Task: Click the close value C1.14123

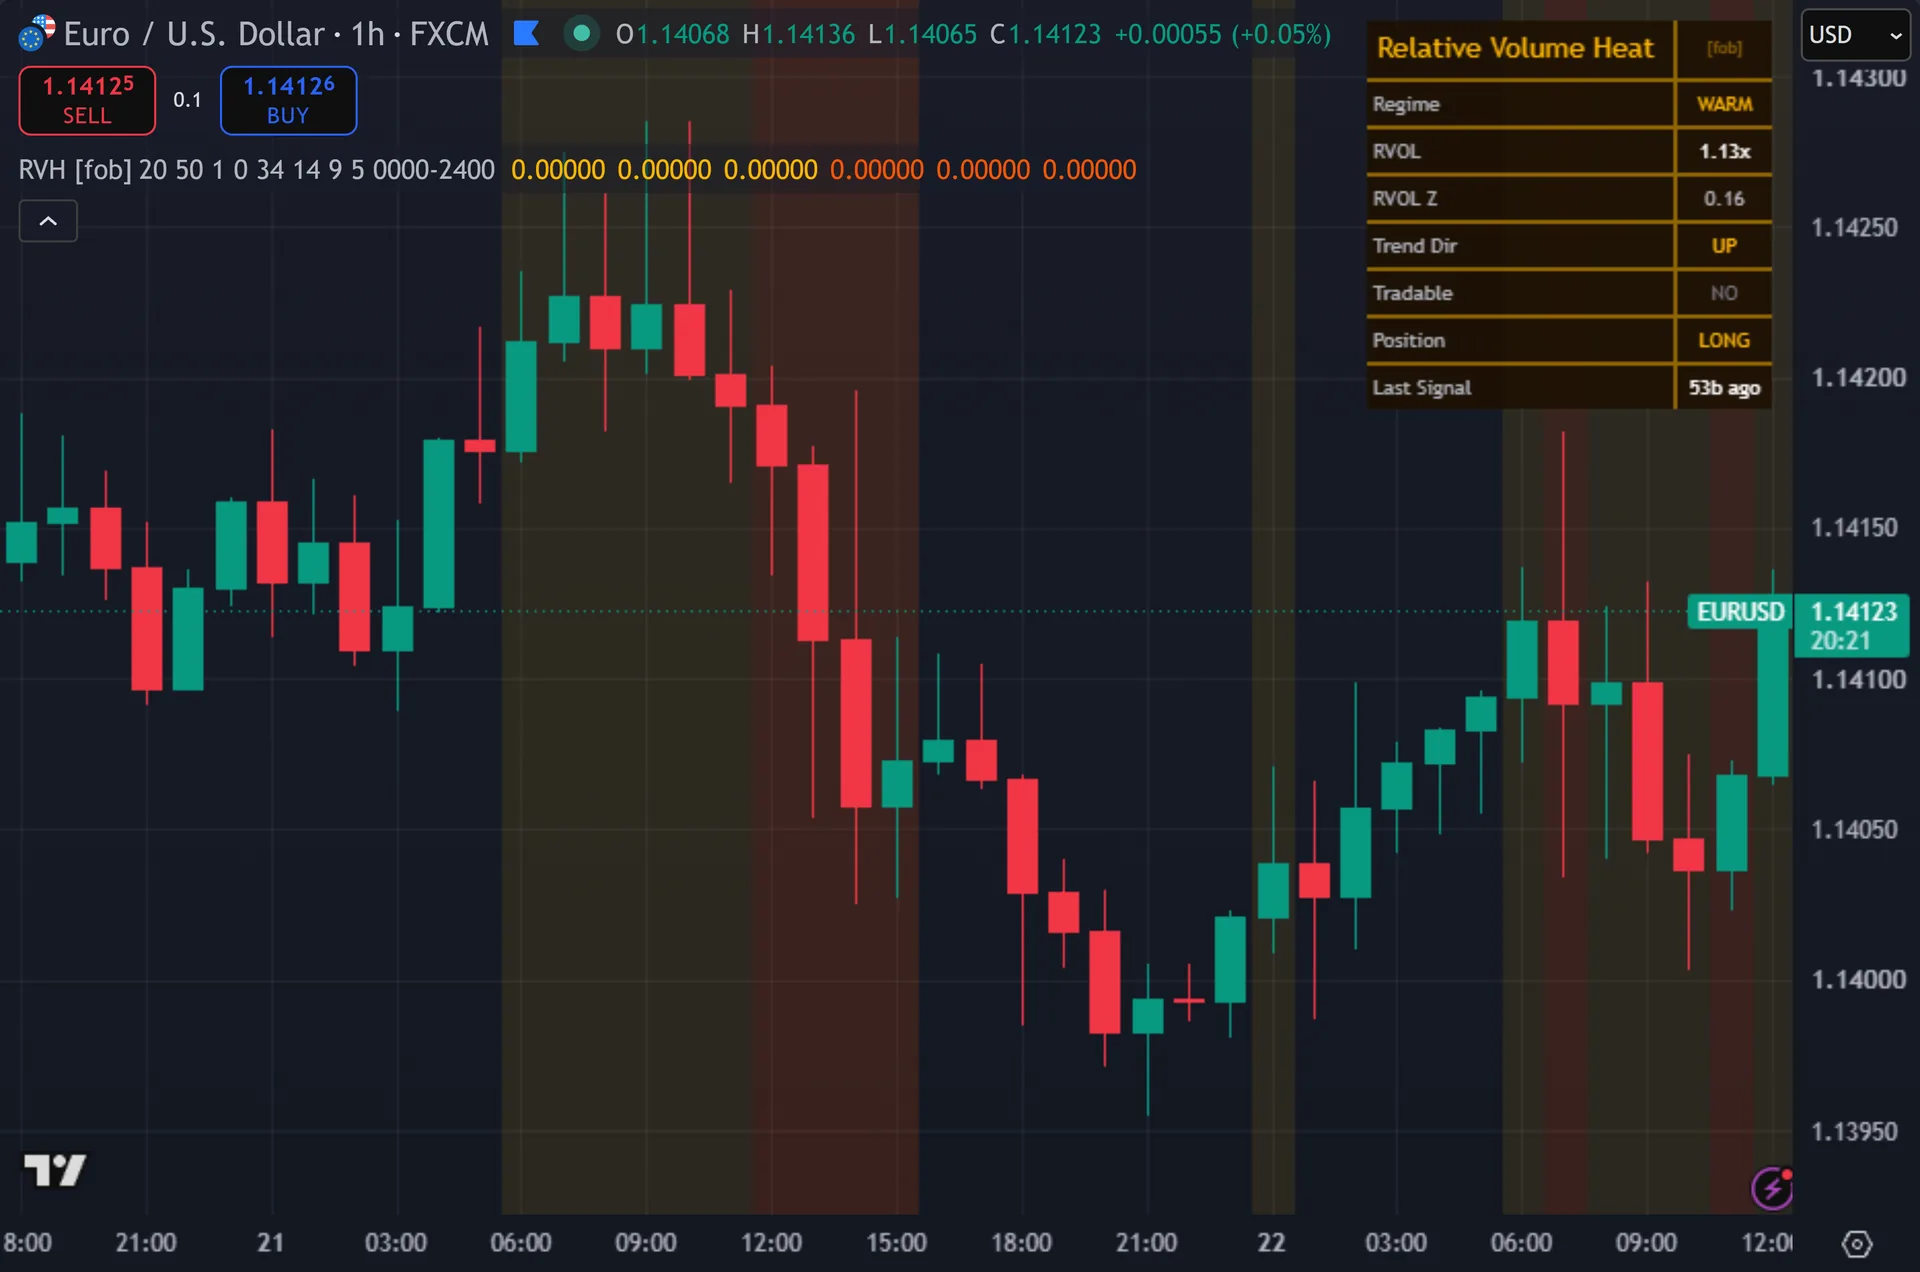Action: pyautogui.click(x=1045, y=35)
